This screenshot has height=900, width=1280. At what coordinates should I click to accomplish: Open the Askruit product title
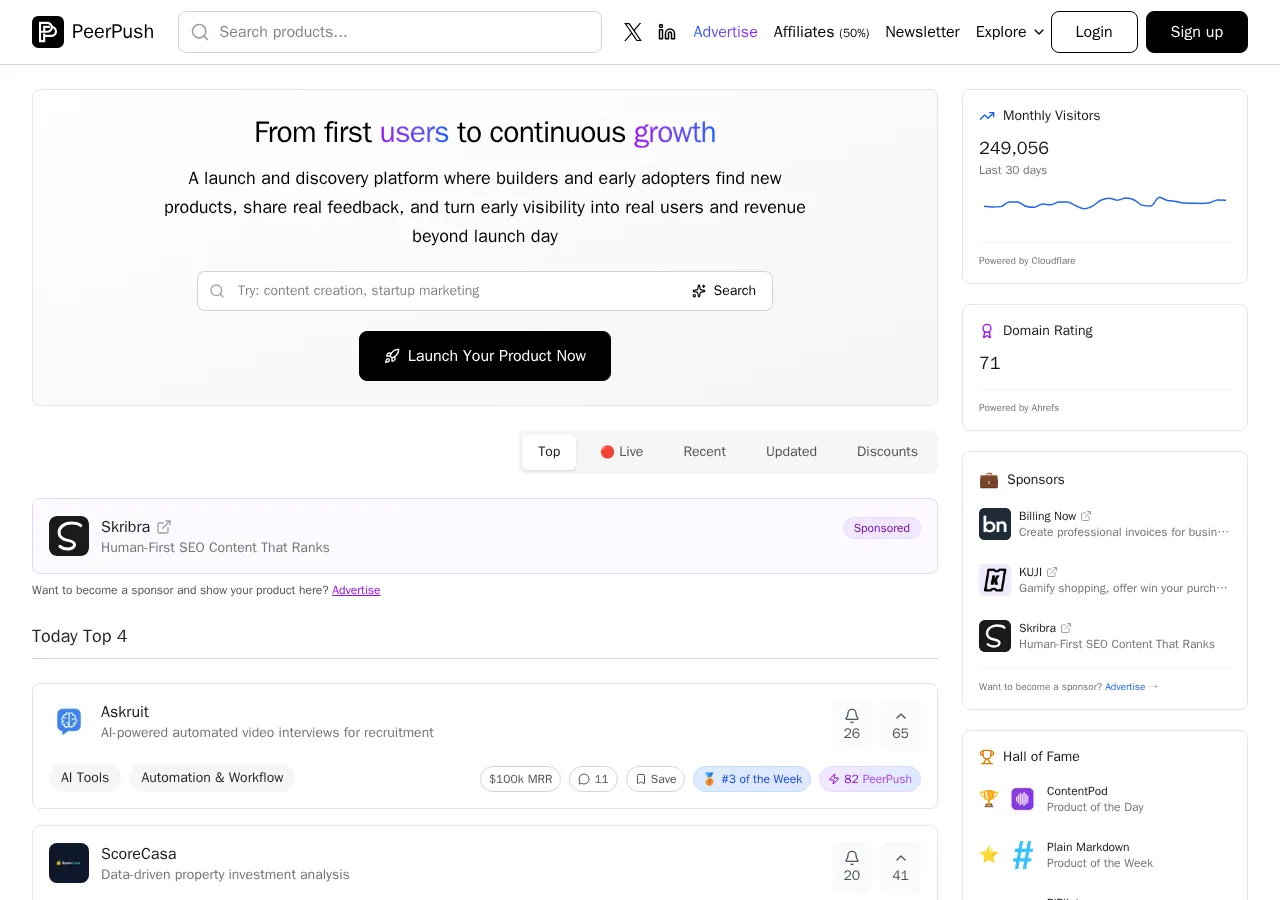[x=125, y=712]
